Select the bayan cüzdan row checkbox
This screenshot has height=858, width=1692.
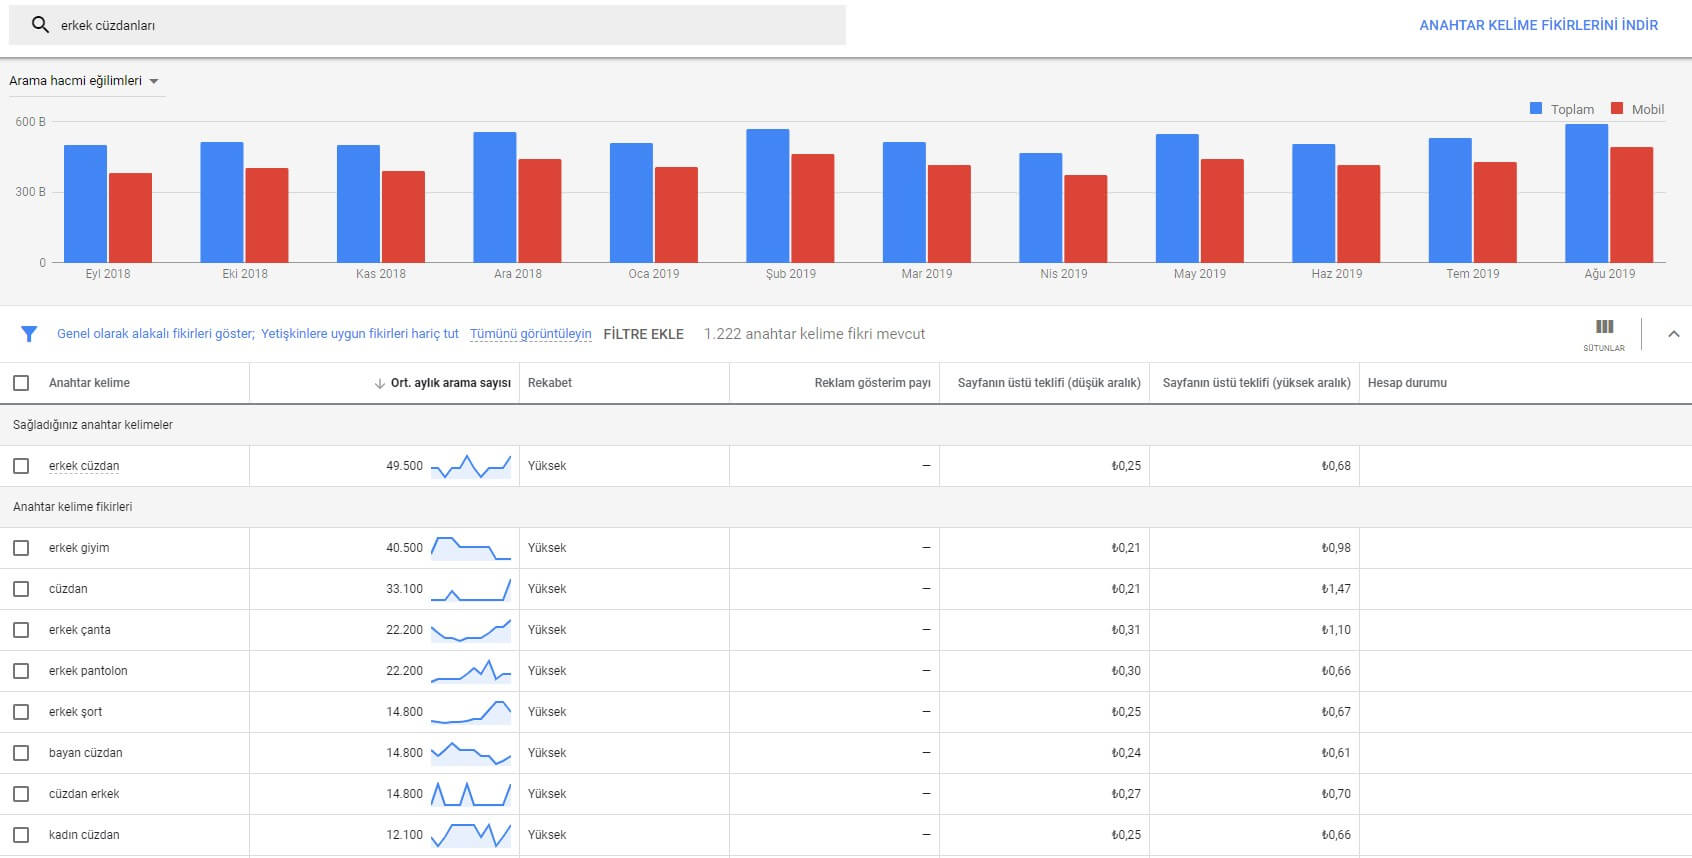click(21, 753)
